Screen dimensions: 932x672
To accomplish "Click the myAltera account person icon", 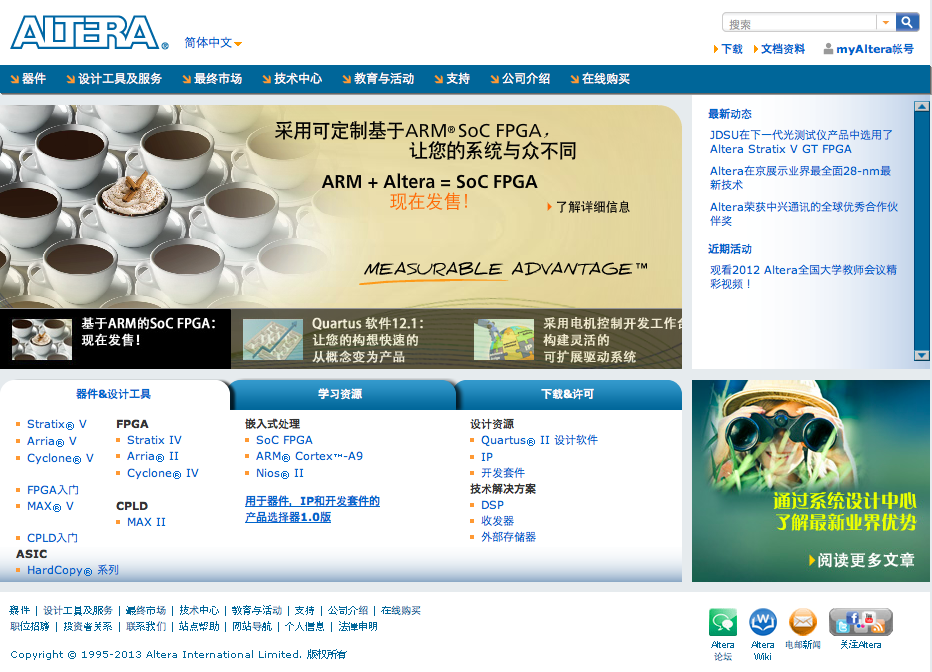I will coord(828,49).
